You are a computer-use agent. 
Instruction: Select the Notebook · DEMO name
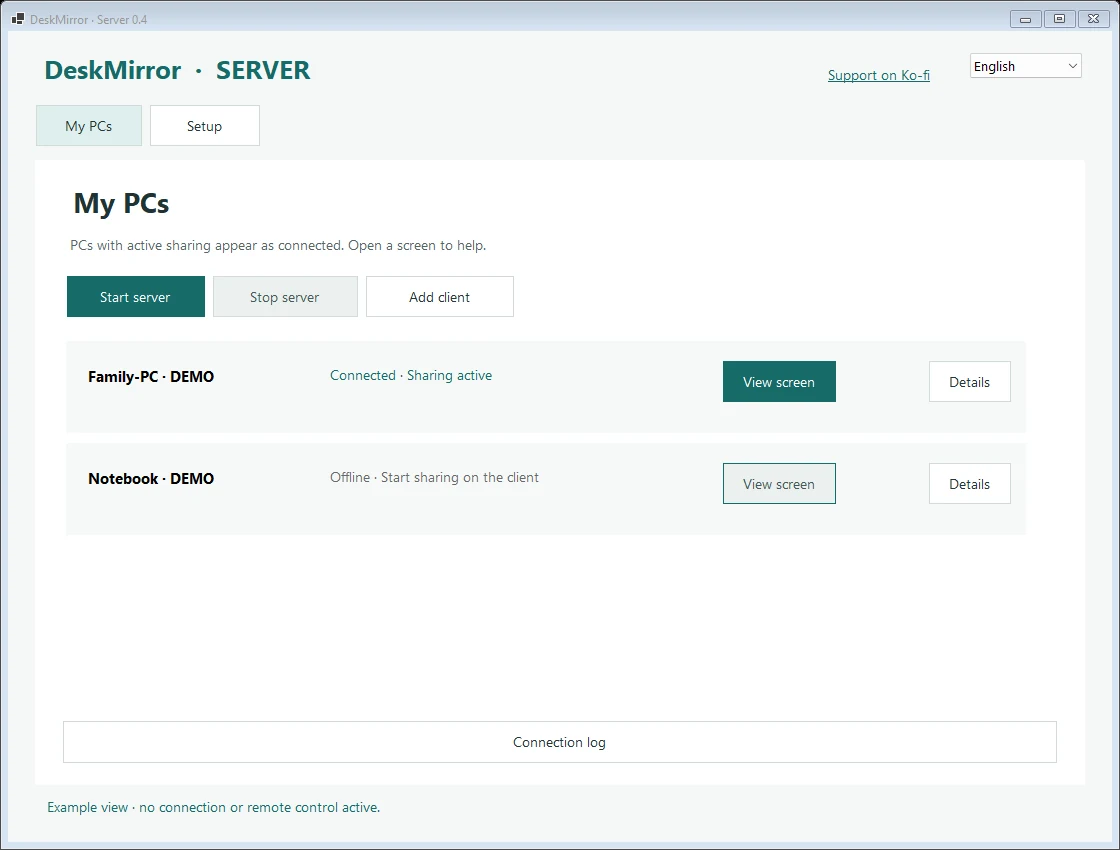[151, 479]
